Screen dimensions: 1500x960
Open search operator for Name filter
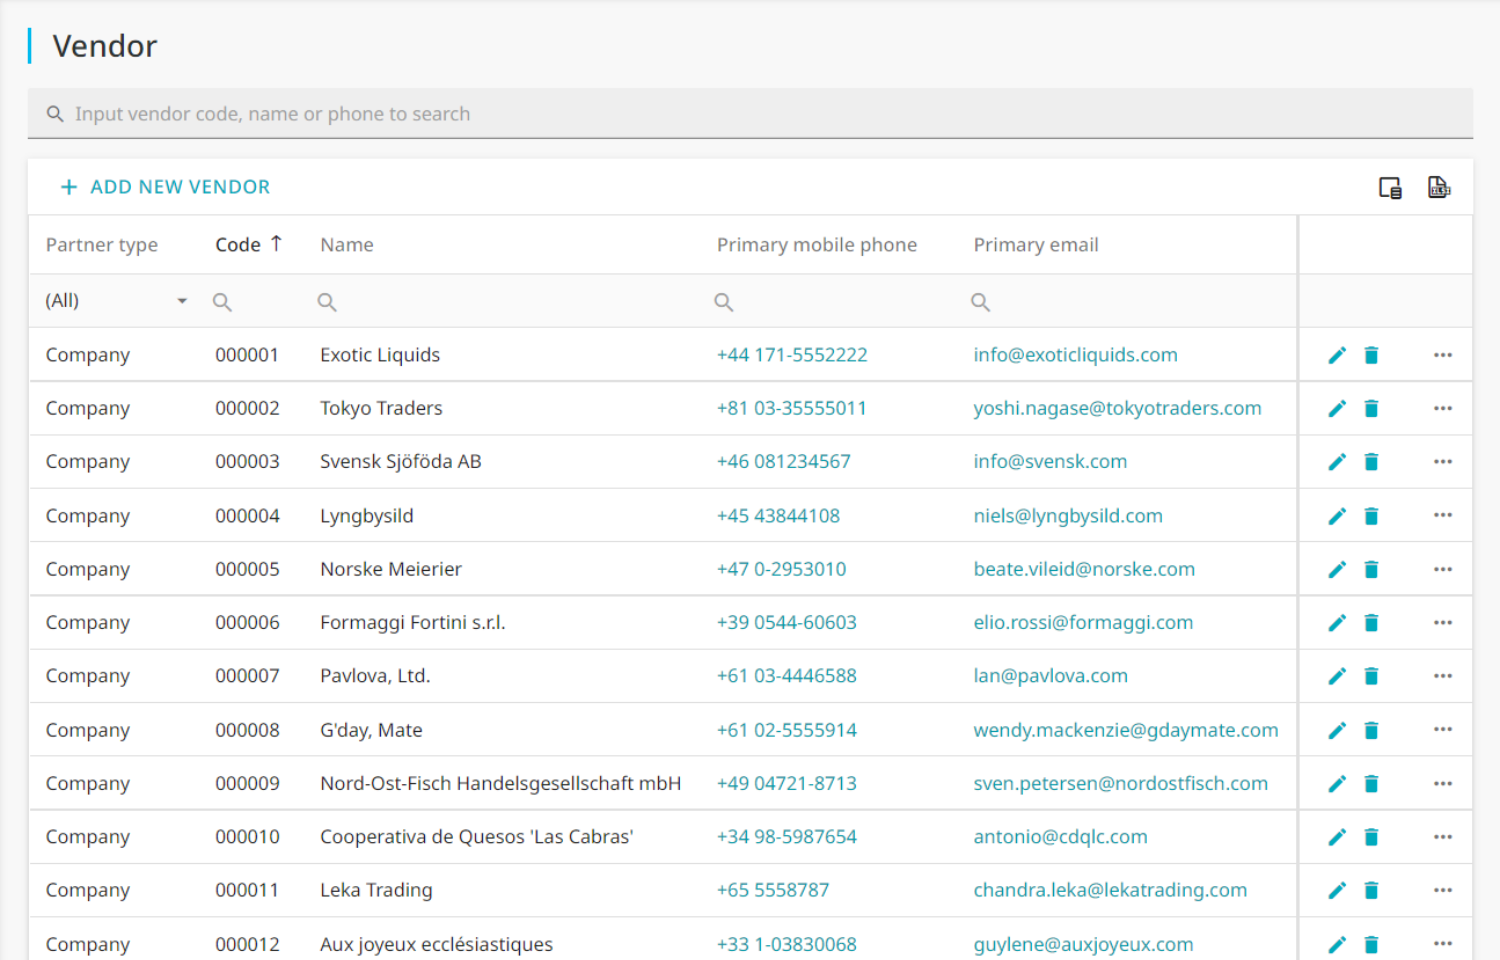pyautogui.click(x=327, y=302)
